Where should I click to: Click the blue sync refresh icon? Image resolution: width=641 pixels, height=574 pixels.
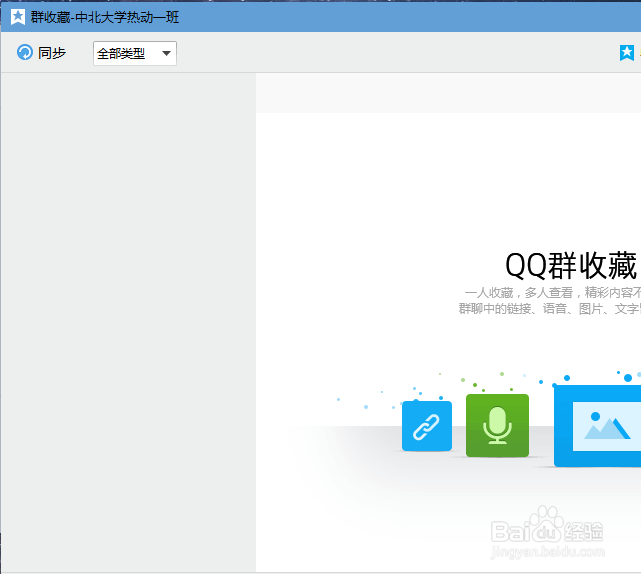tap(25, 53)
